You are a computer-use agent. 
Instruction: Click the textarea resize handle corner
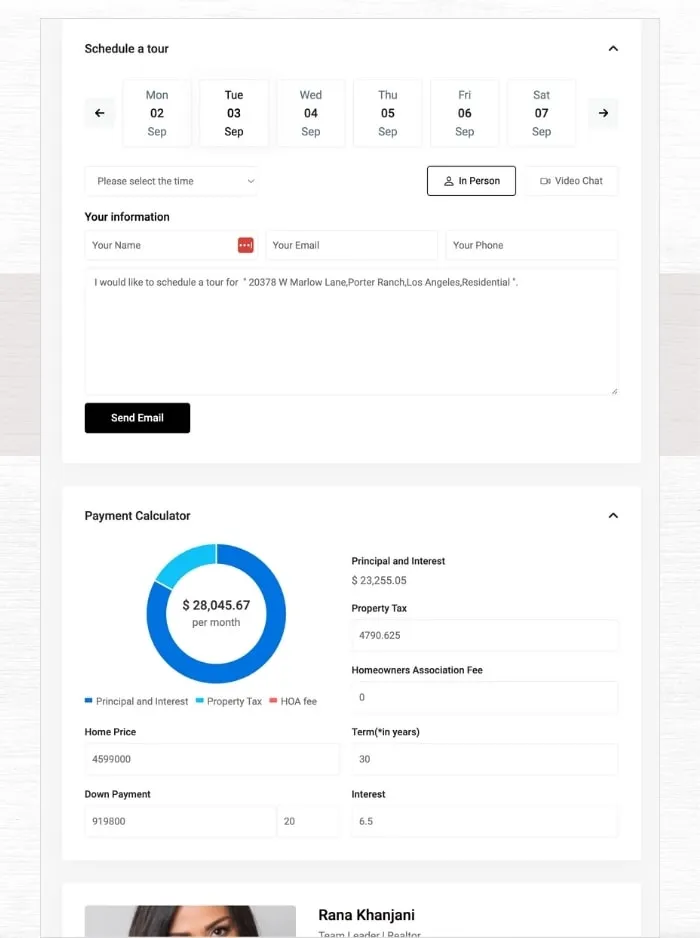tap(614, 391)
